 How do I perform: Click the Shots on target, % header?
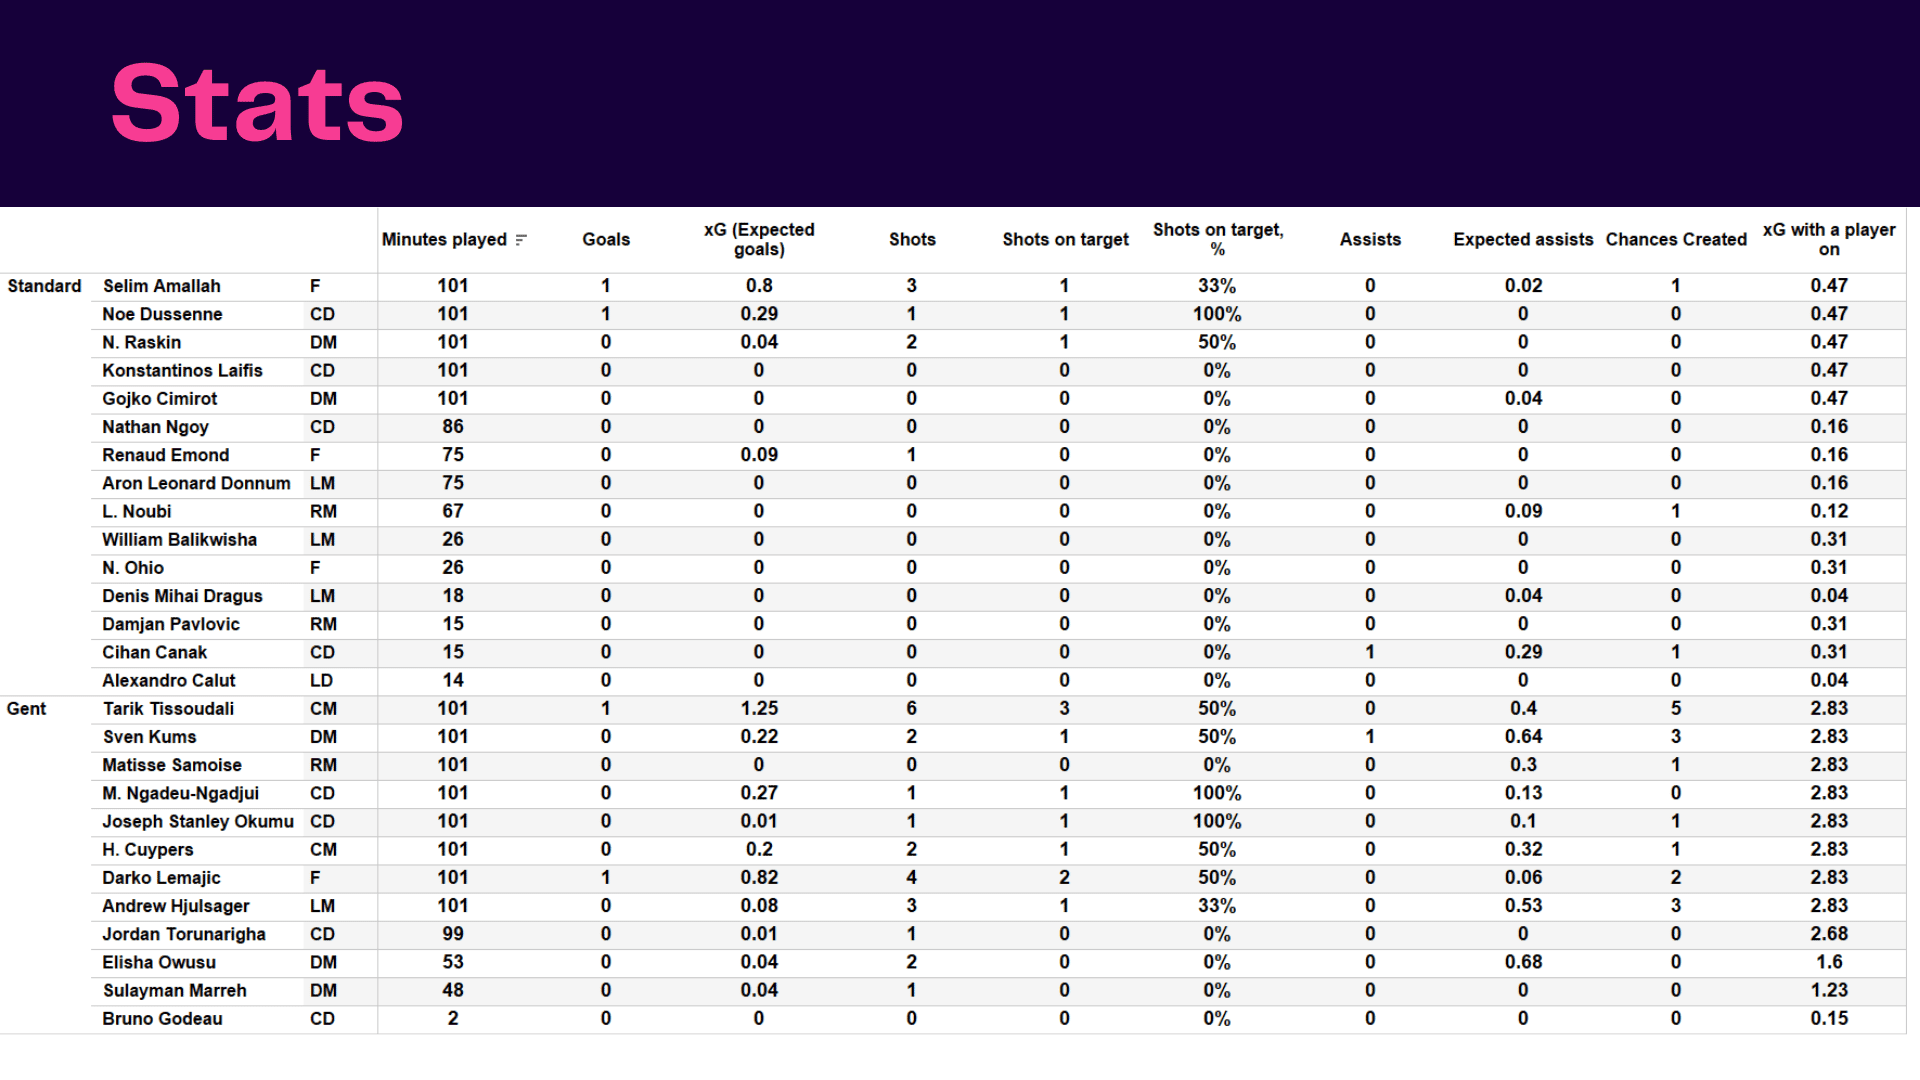(x=1218, y=240)
